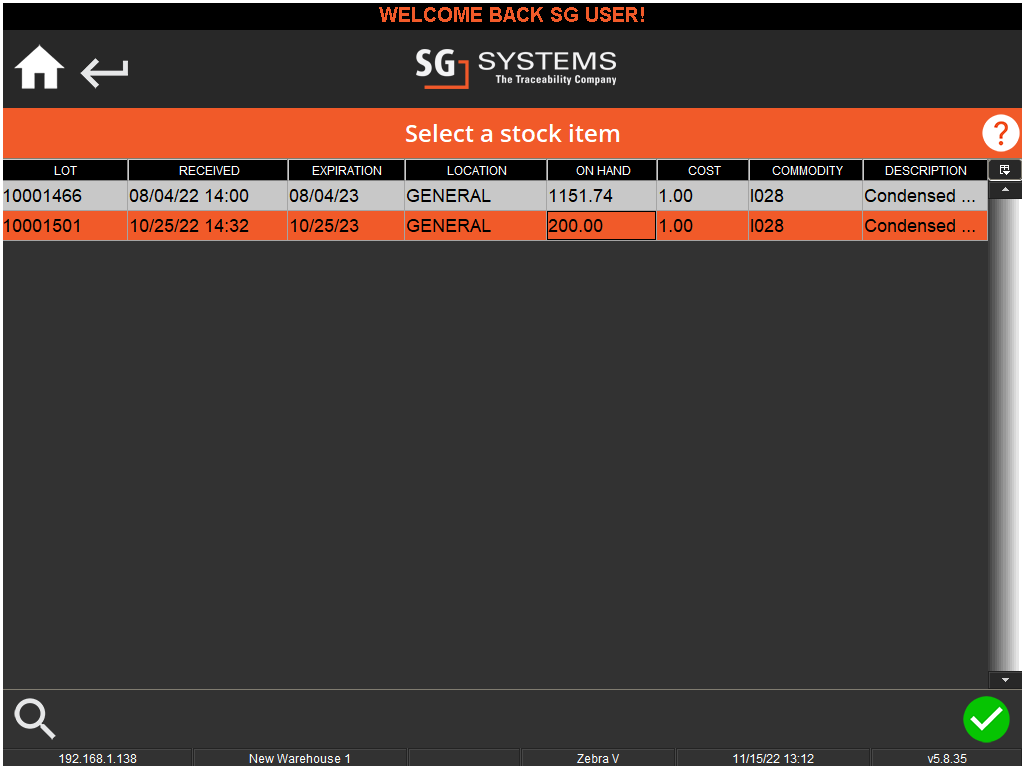Expand the column options dropdown in table header
Viewport: 1025px width, 769px height.
click(x=1005, y=169)
